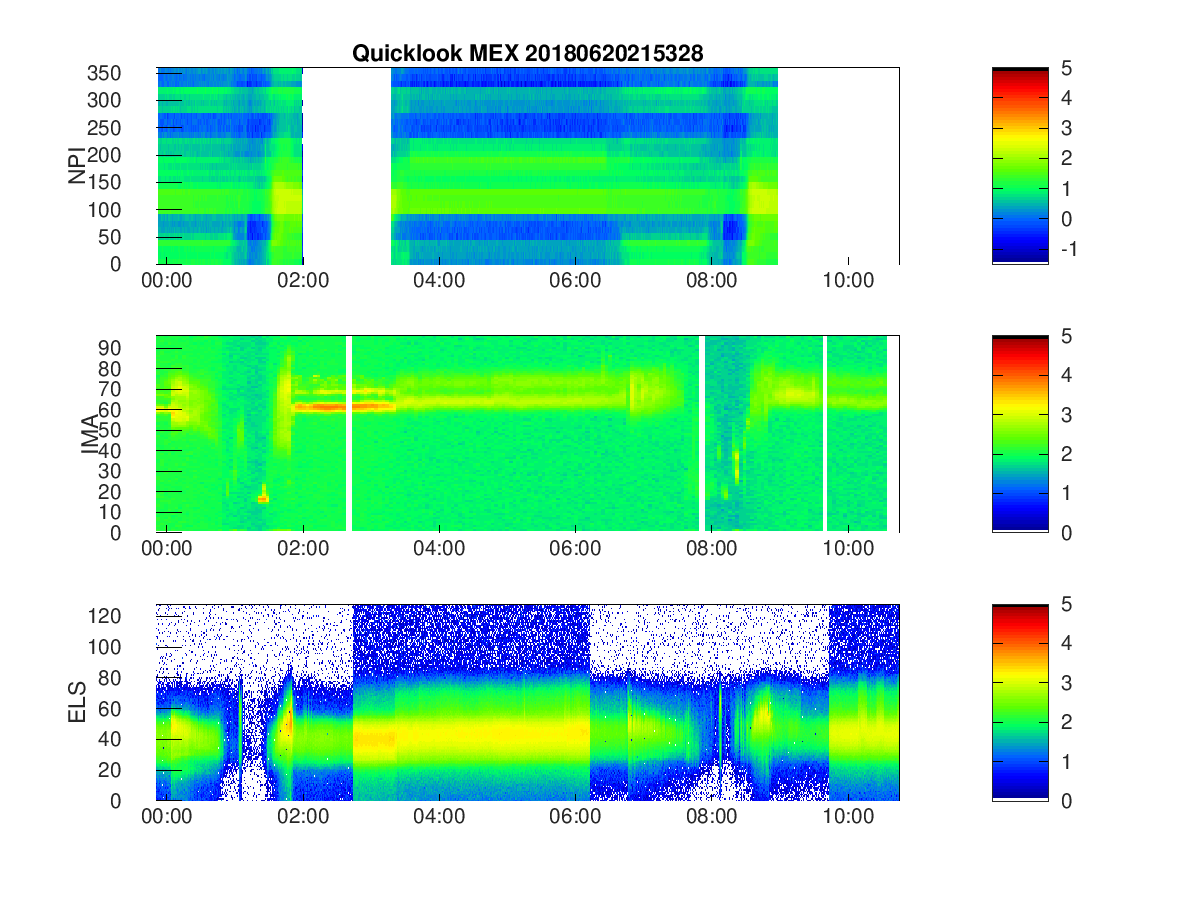This screenshot has height=900, width=1200.
Task: Click "04:00" time label under IMA plot
Action: (439, 549)
